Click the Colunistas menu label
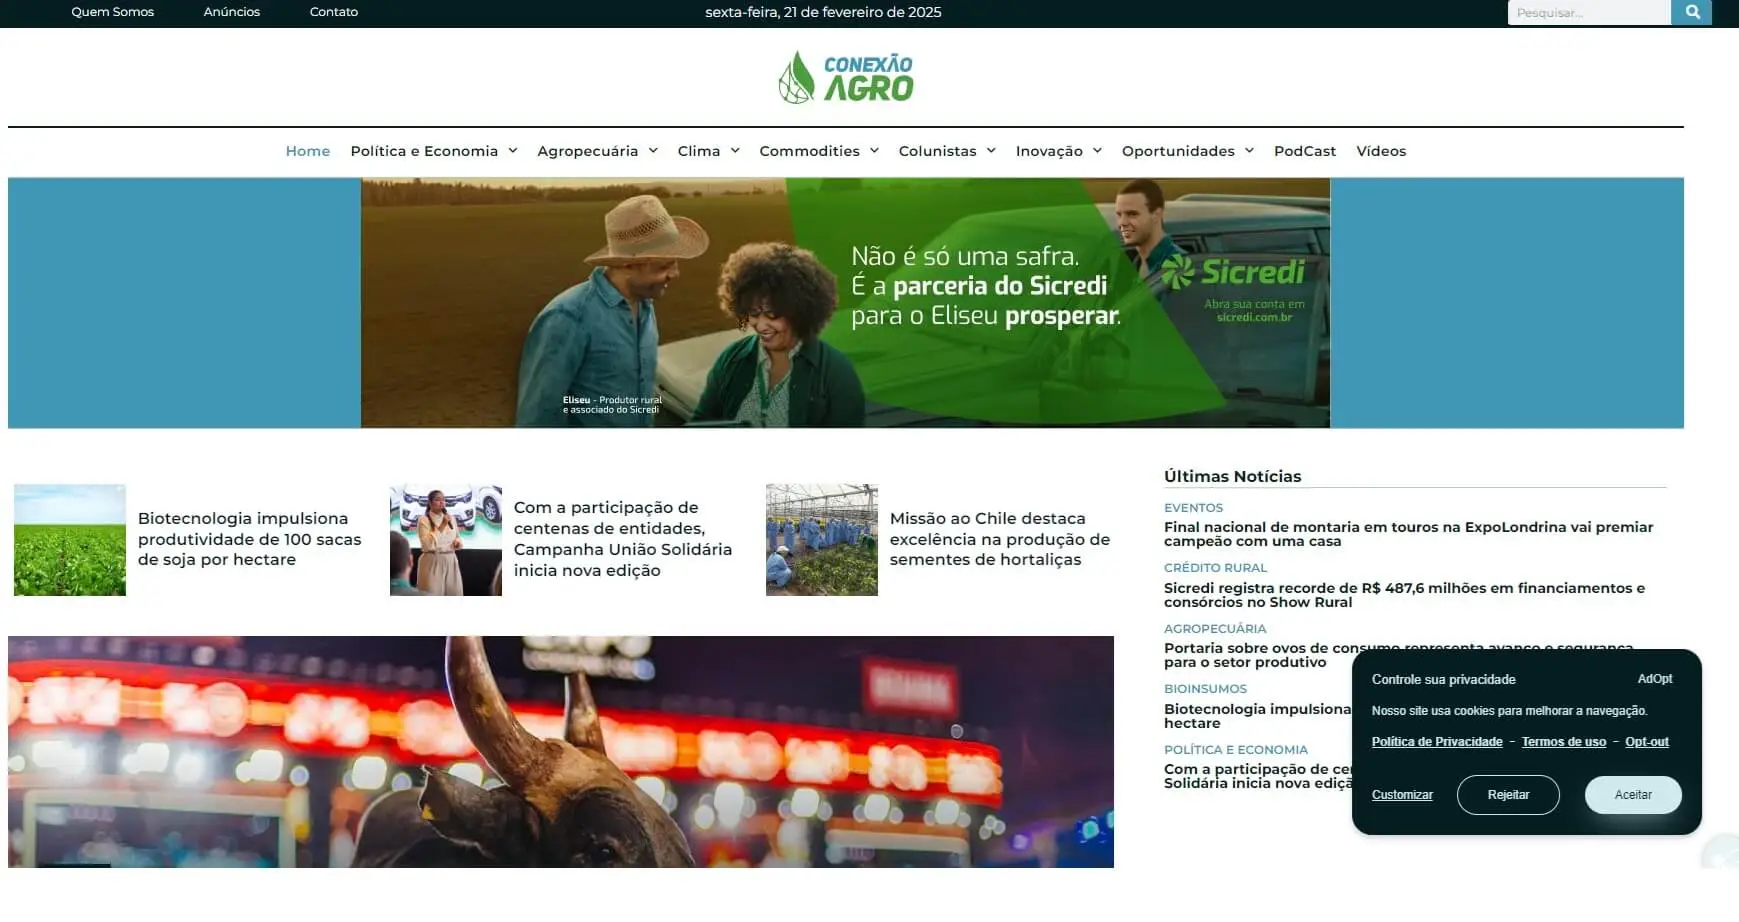Screen dimensions: 1739x922 point(937,151)
